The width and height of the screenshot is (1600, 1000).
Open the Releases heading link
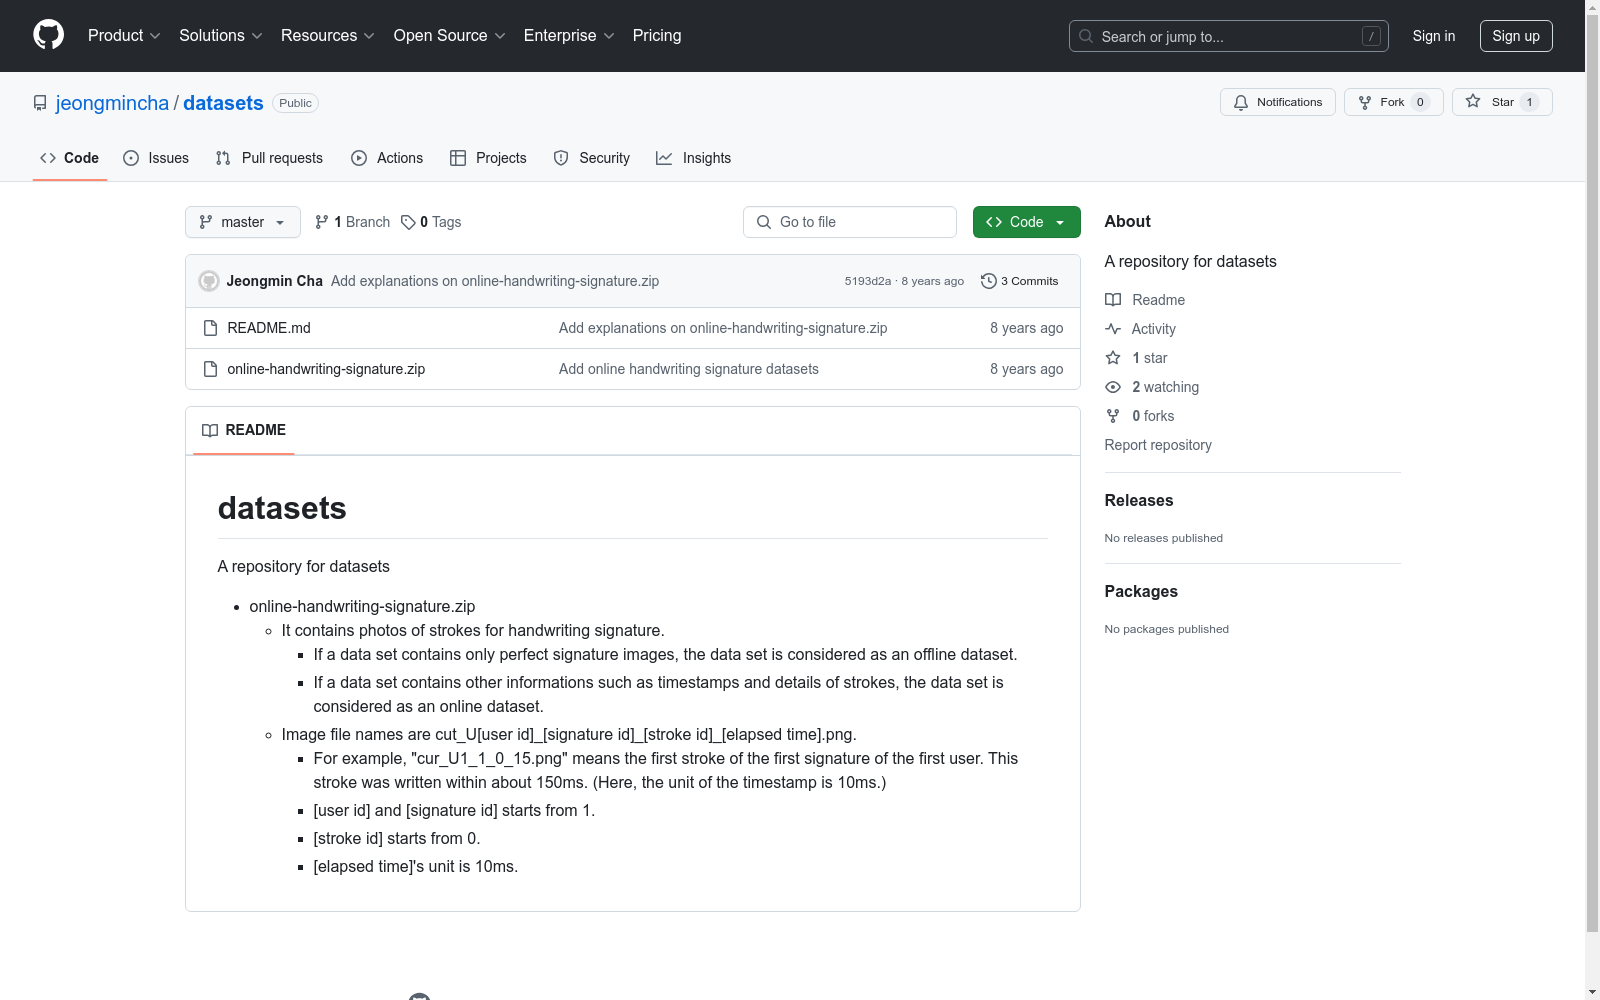pyautogui.click(x=1139, y=500)
